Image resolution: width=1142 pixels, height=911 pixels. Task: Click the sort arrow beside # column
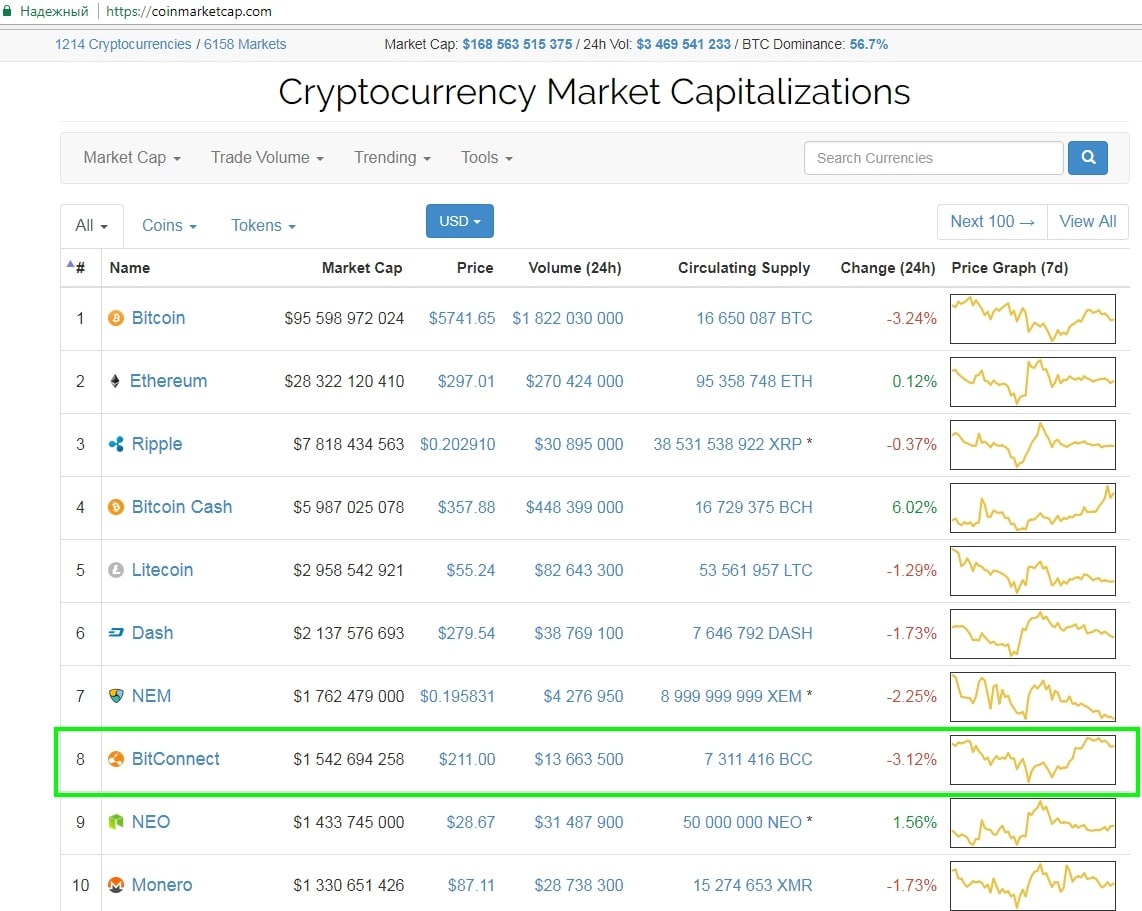71,264
